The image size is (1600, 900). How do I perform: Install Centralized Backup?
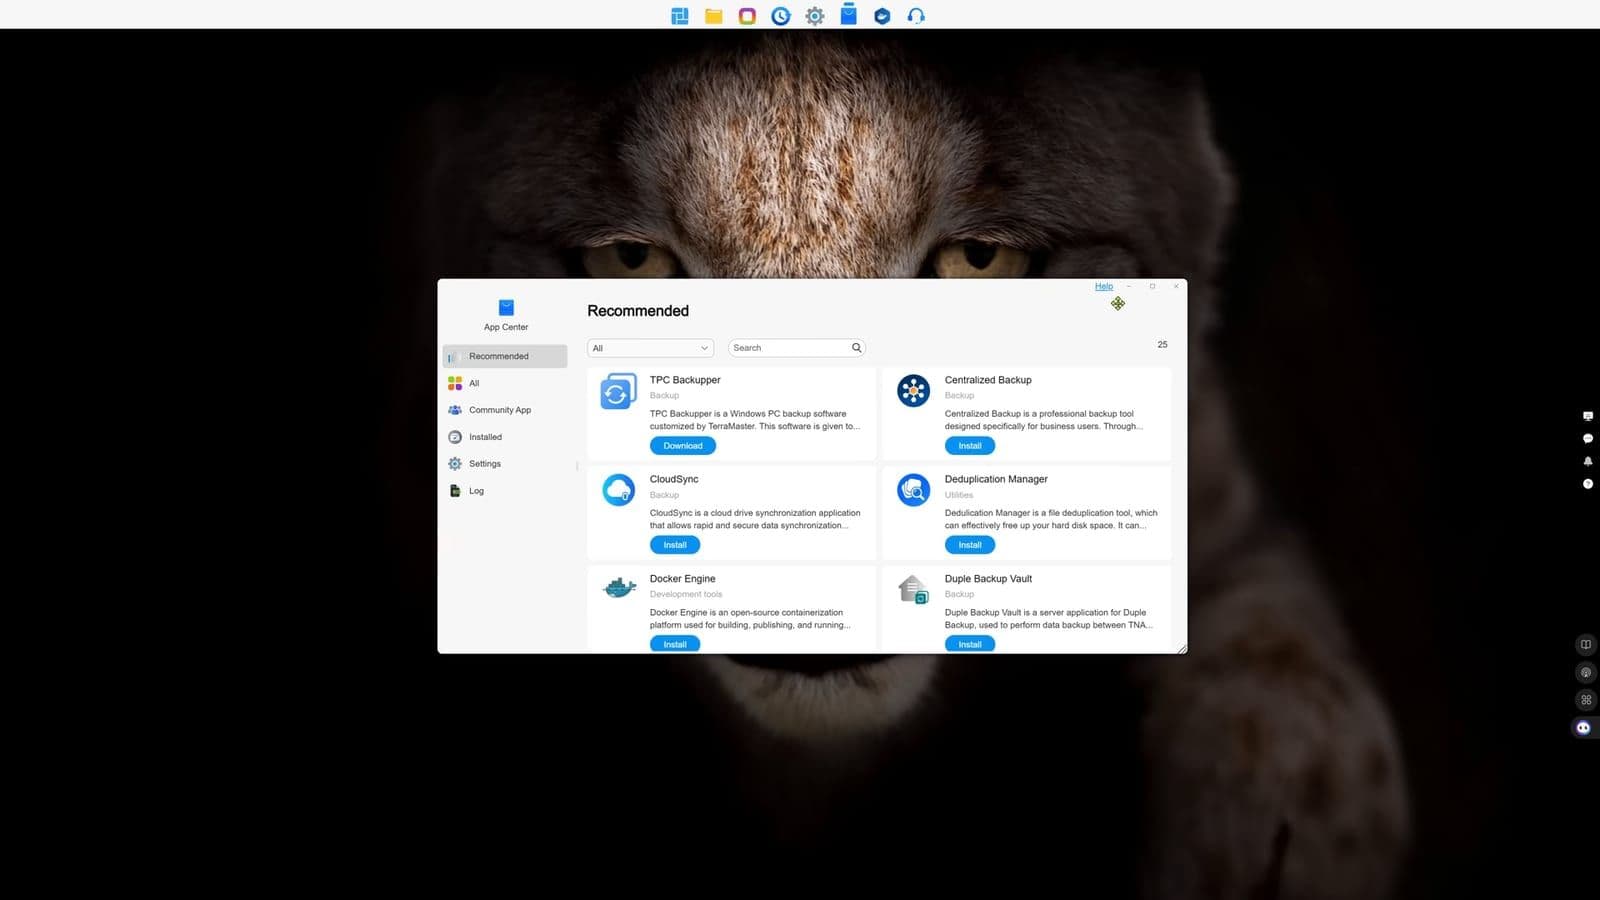(970, 446)
